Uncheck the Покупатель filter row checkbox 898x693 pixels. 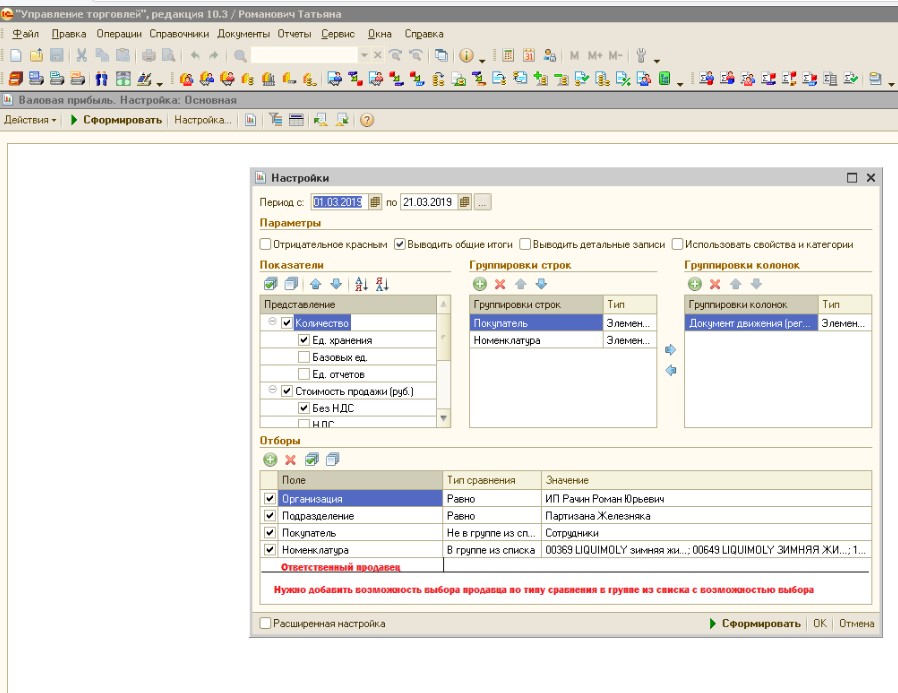[x=268, y=533]
